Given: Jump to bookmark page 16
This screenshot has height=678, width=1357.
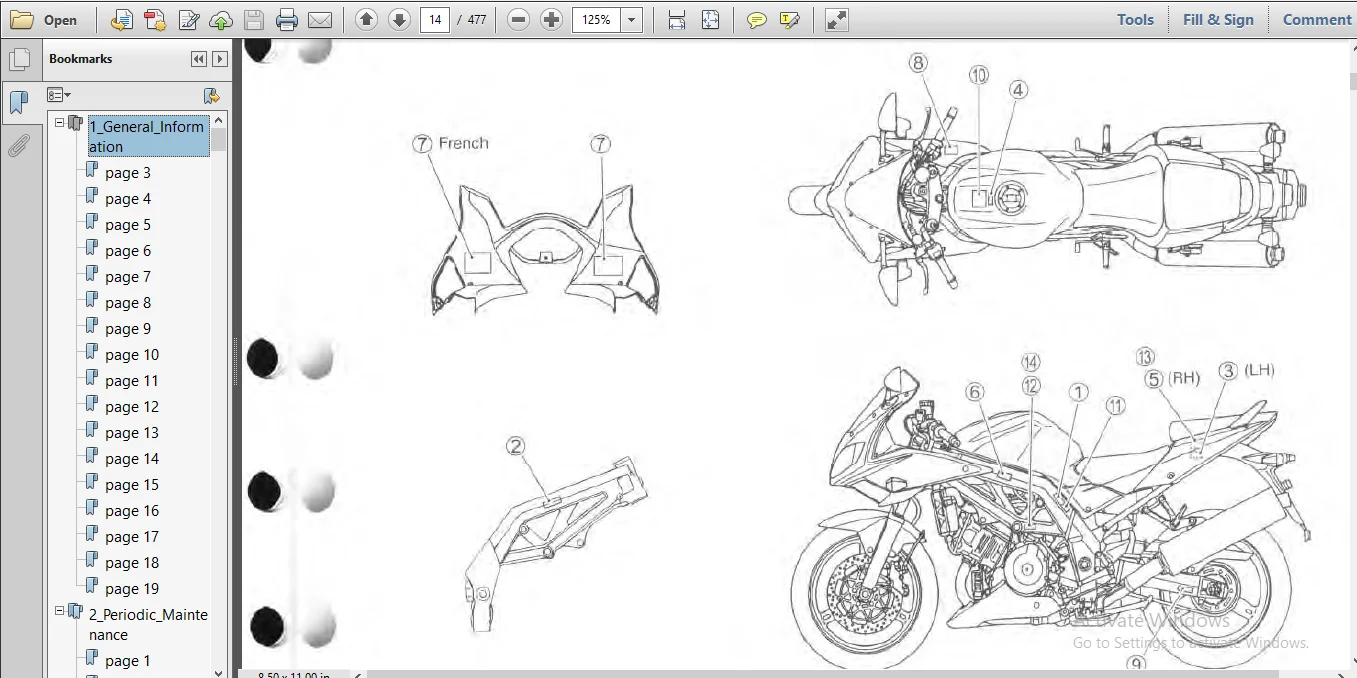Looking at the screenshot, I should point(132,511).
